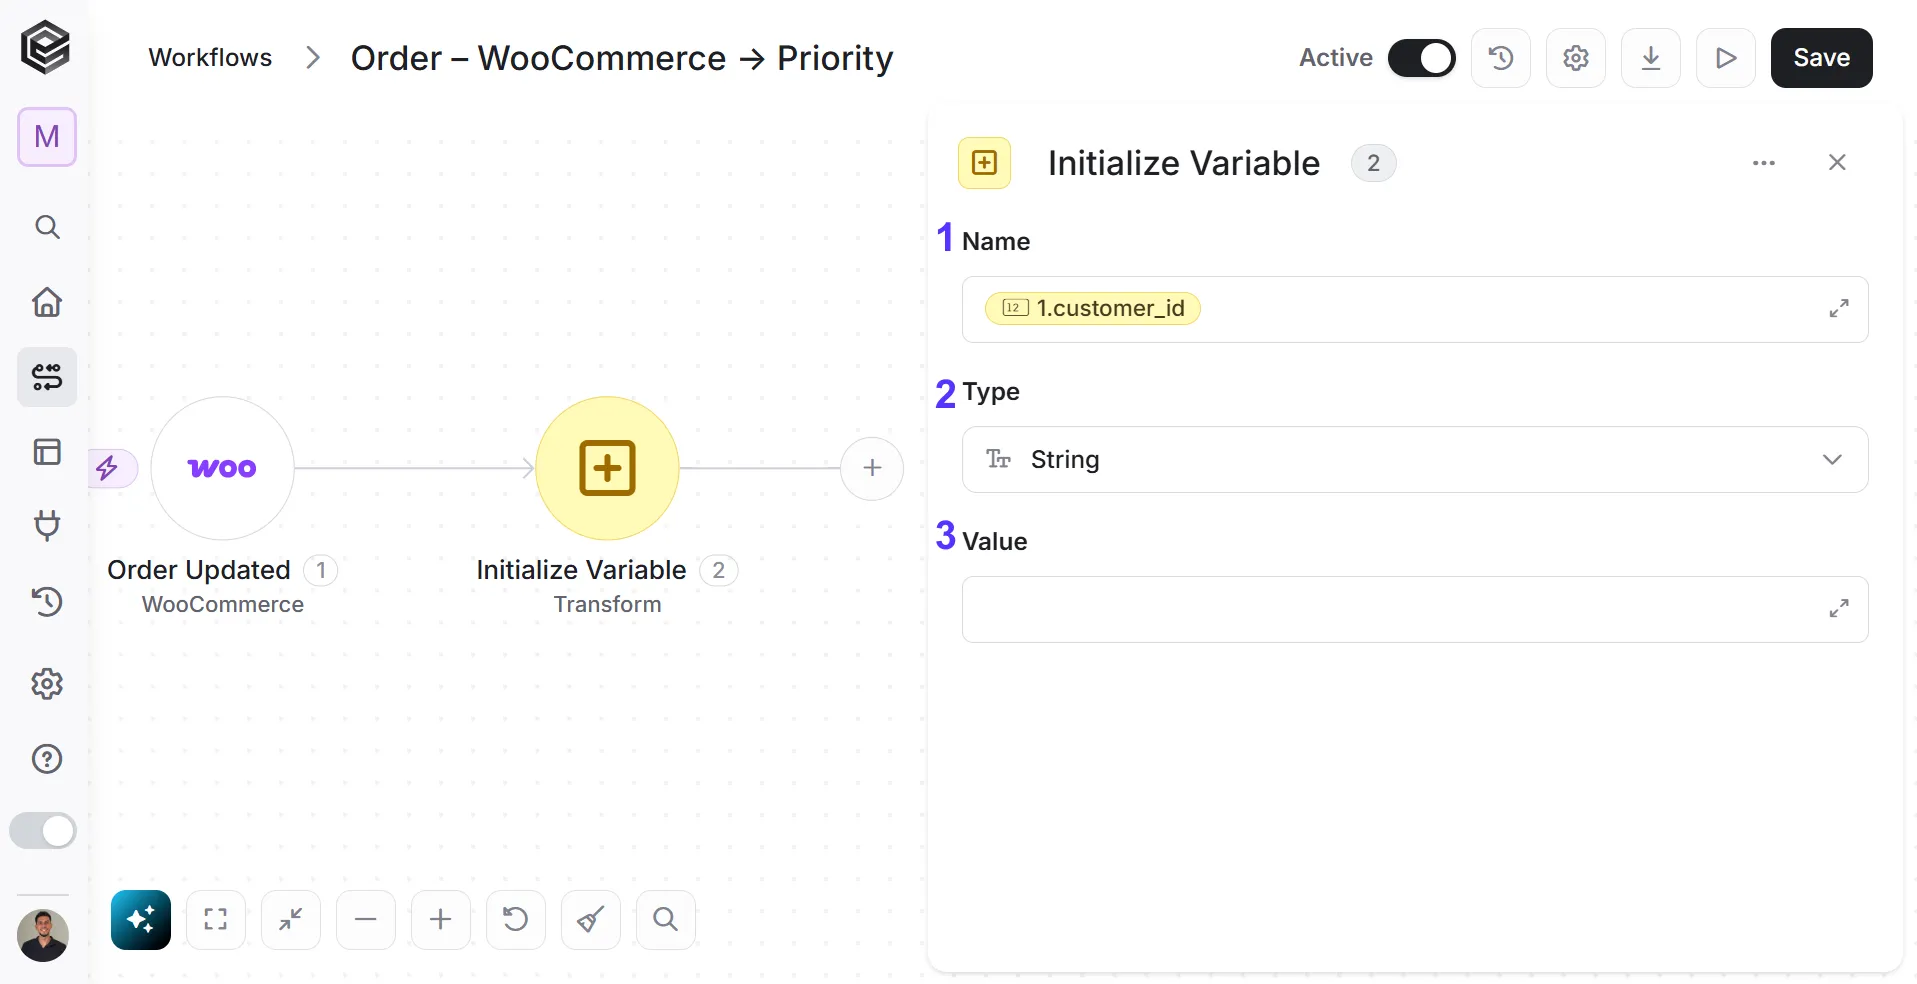1917x984 pixels.
Task: Open workflow version history clock icon
Action: pos(1501,58)
